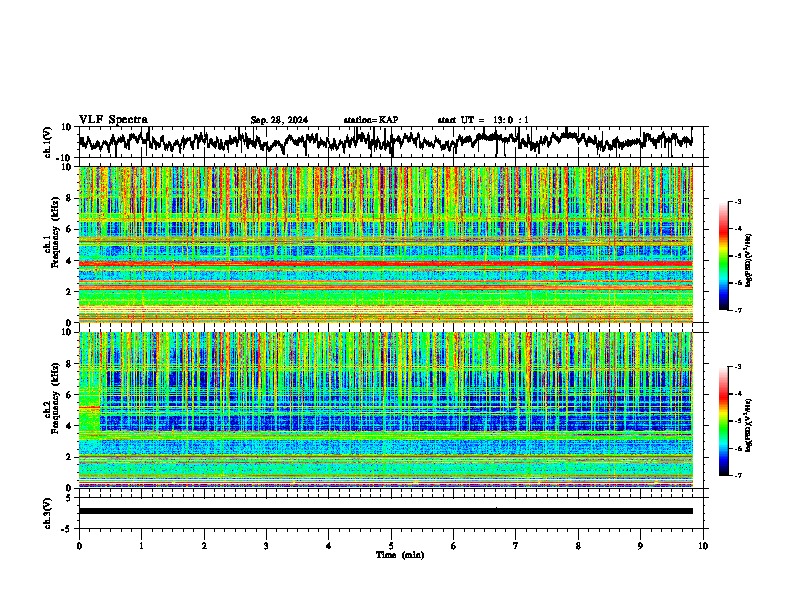The image size is (792, 612).
Task: Click the ch.2 colorbar log(PSD) label
Action: point(749,426)
